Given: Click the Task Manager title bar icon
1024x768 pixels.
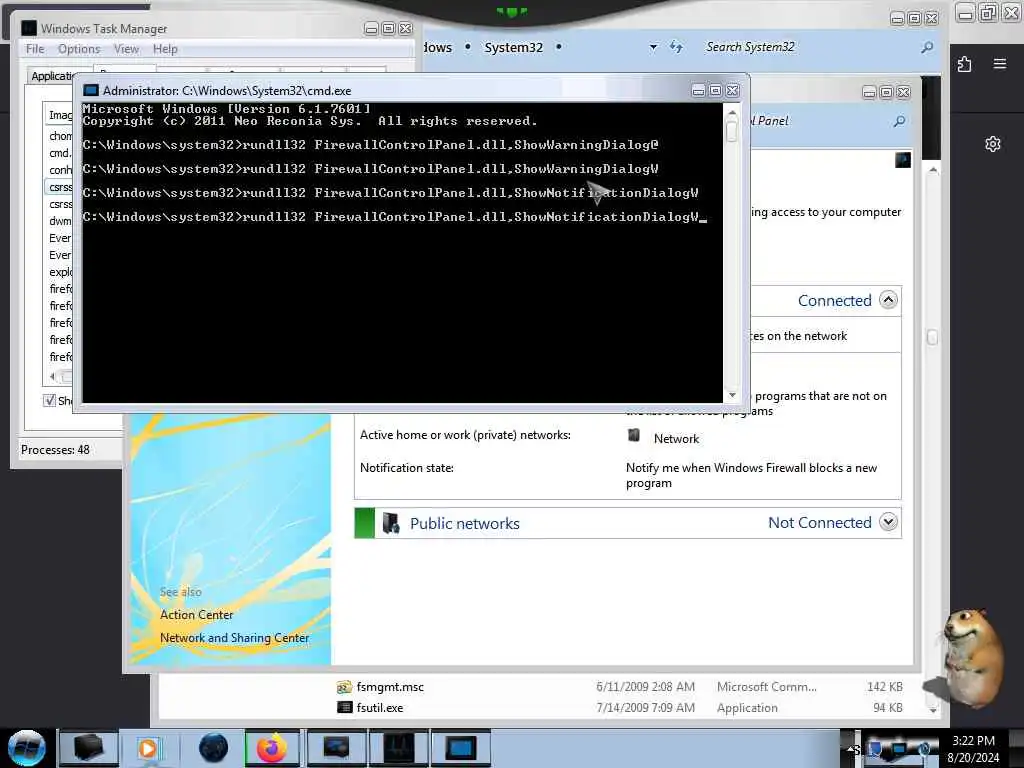Looking at the screenshot, I should 29,28.
